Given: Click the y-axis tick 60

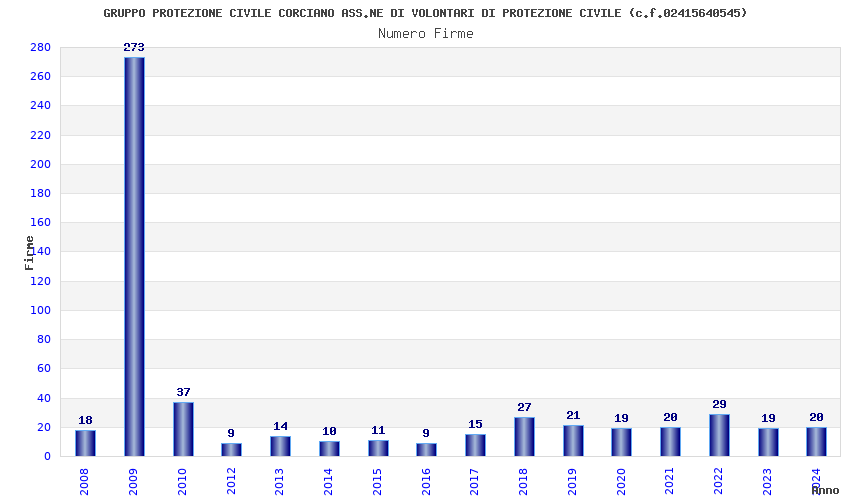Looking at the screenshot, I should tap(43, 369).
